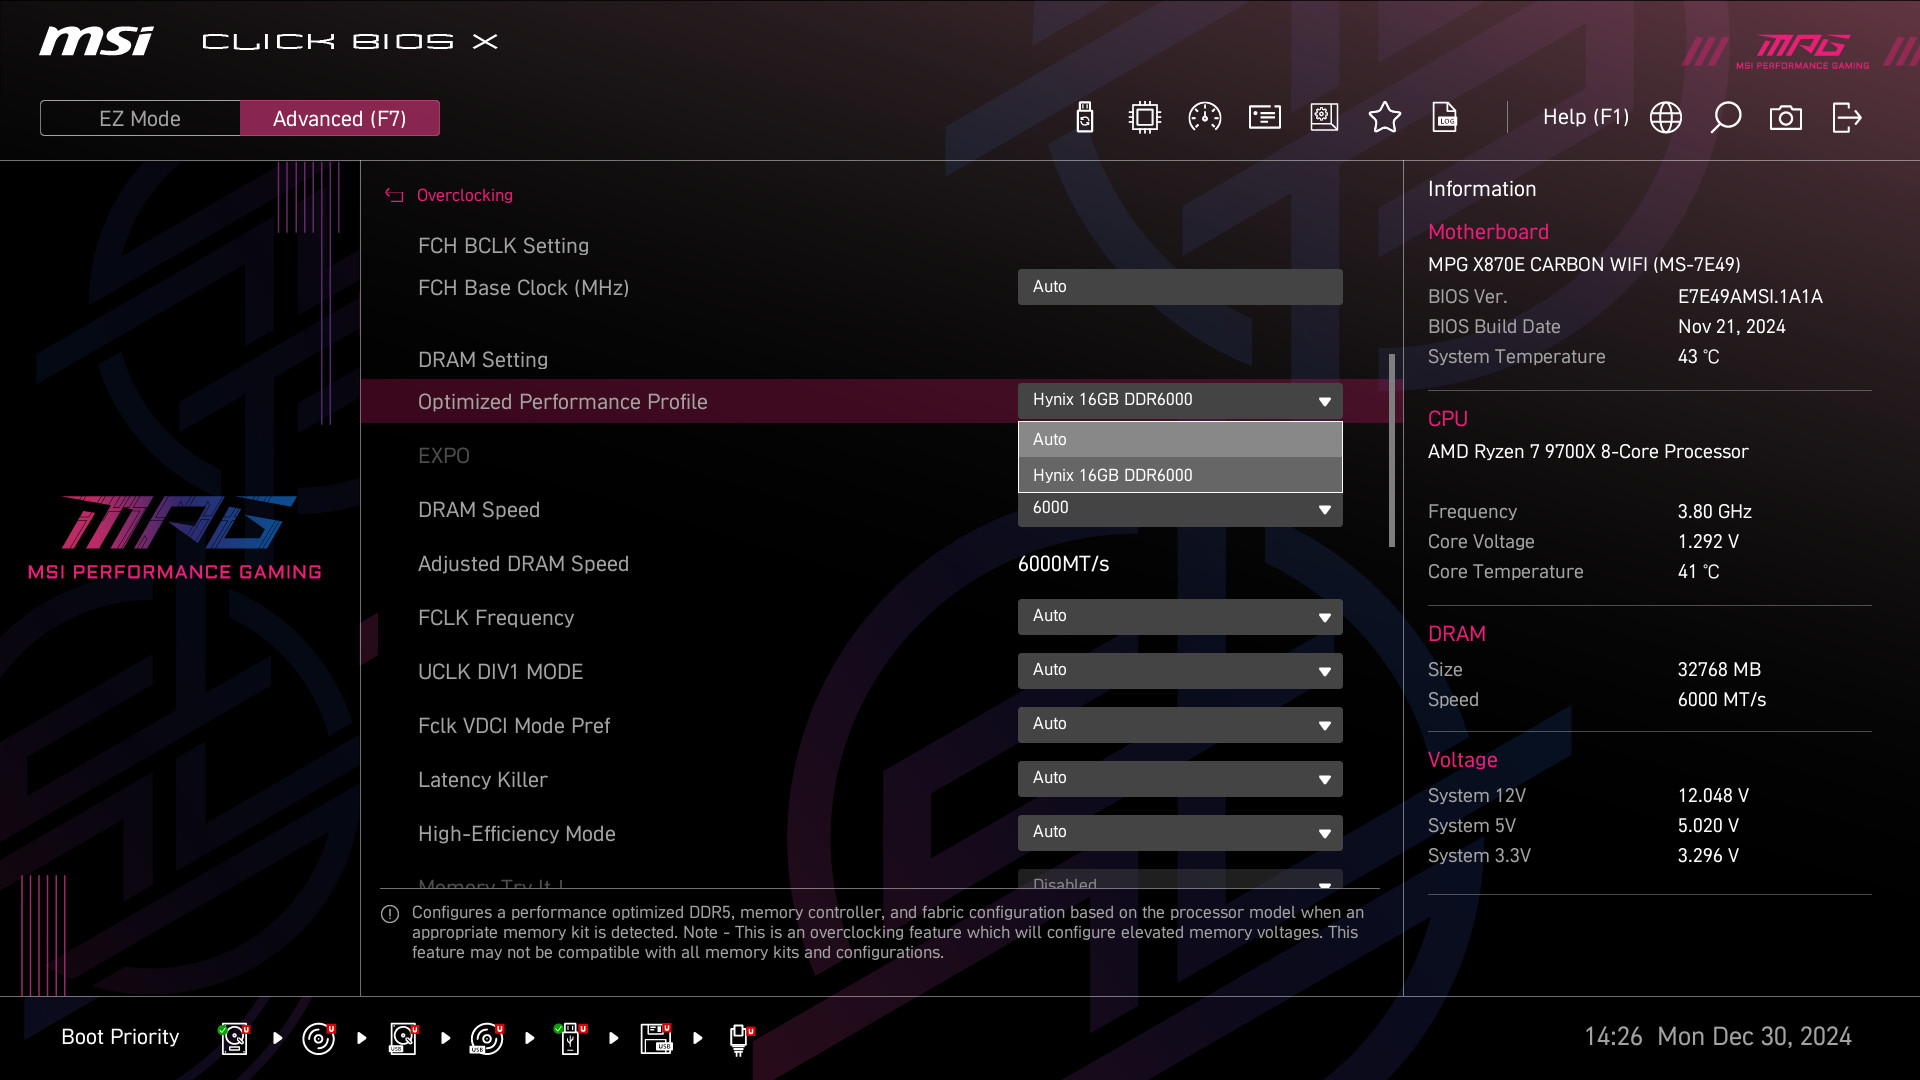Select the FCH Base Clock (MHz) label

pyautogui.click(x=524, y=288)
